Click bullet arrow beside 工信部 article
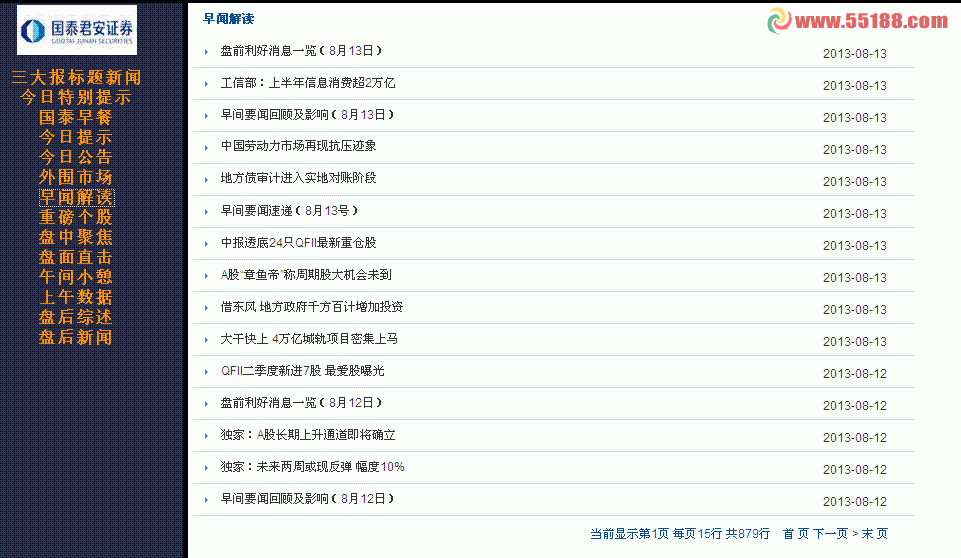The image size is (961, 558). point(207,84)
